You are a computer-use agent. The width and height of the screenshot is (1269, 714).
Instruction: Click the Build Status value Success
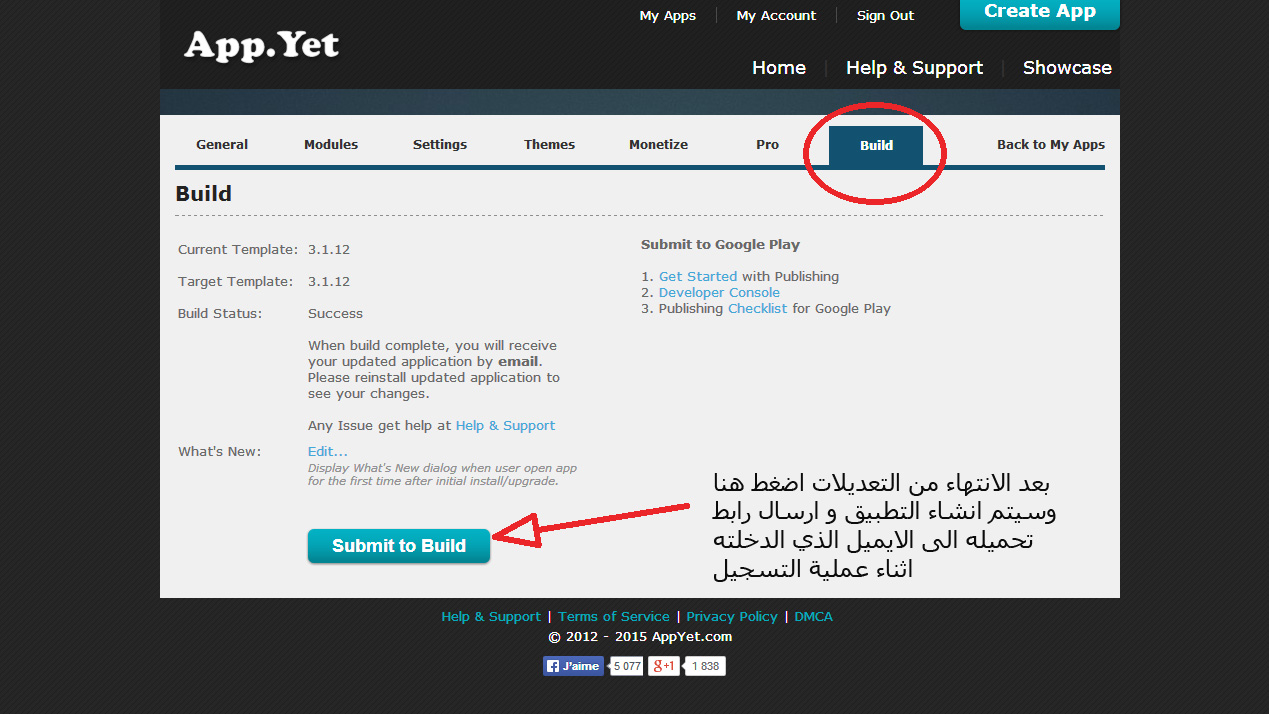[335, 314]
